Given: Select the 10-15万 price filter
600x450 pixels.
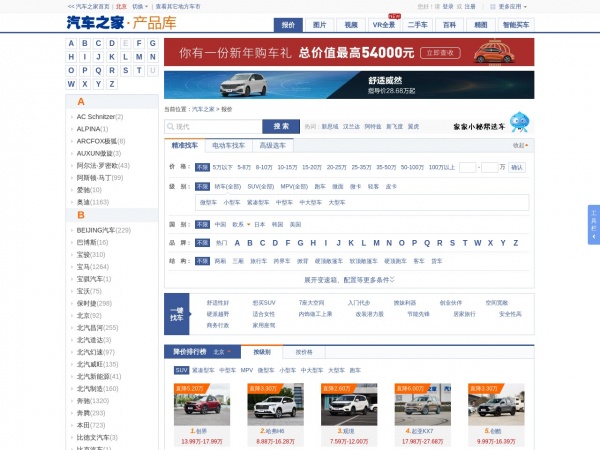Looking at the screenshot, I should pyautogui.click(x=287, y=167).
